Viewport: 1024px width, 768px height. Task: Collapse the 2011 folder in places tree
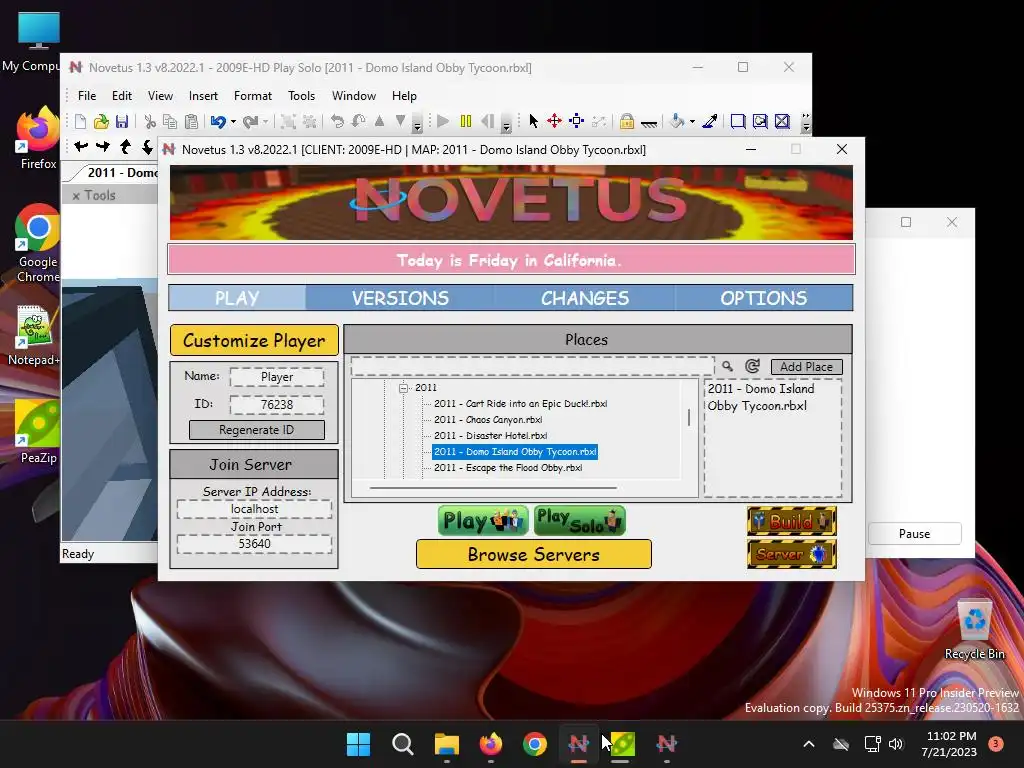click(404, 388)
